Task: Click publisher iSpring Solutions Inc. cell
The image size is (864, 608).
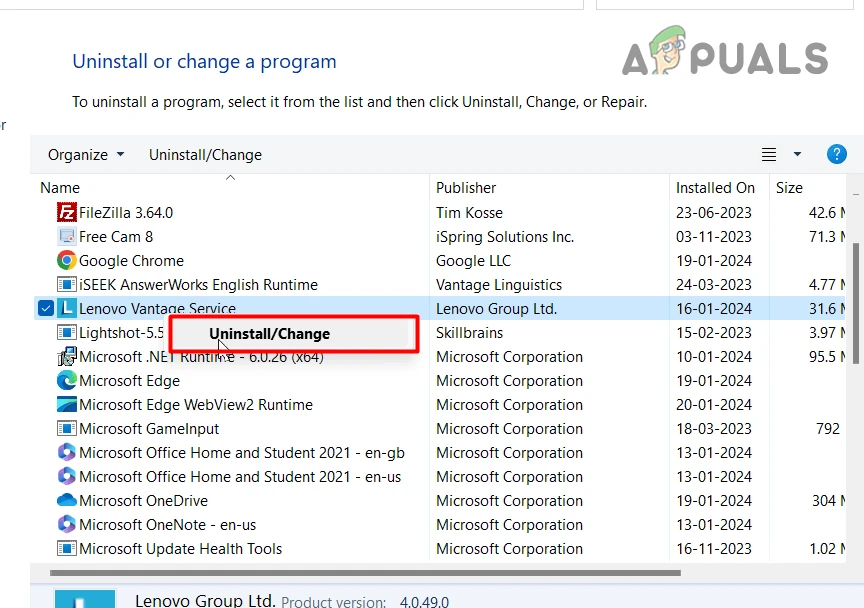Action: 505,236
